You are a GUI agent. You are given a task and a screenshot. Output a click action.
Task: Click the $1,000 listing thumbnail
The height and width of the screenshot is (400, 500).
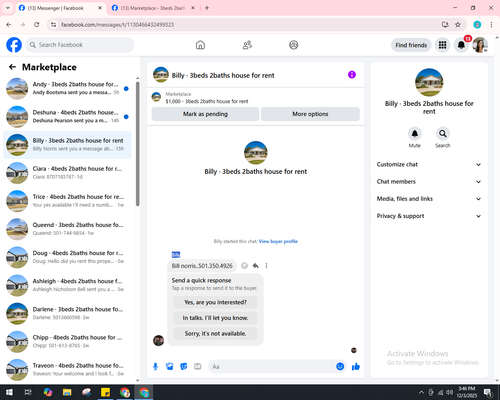156,97
